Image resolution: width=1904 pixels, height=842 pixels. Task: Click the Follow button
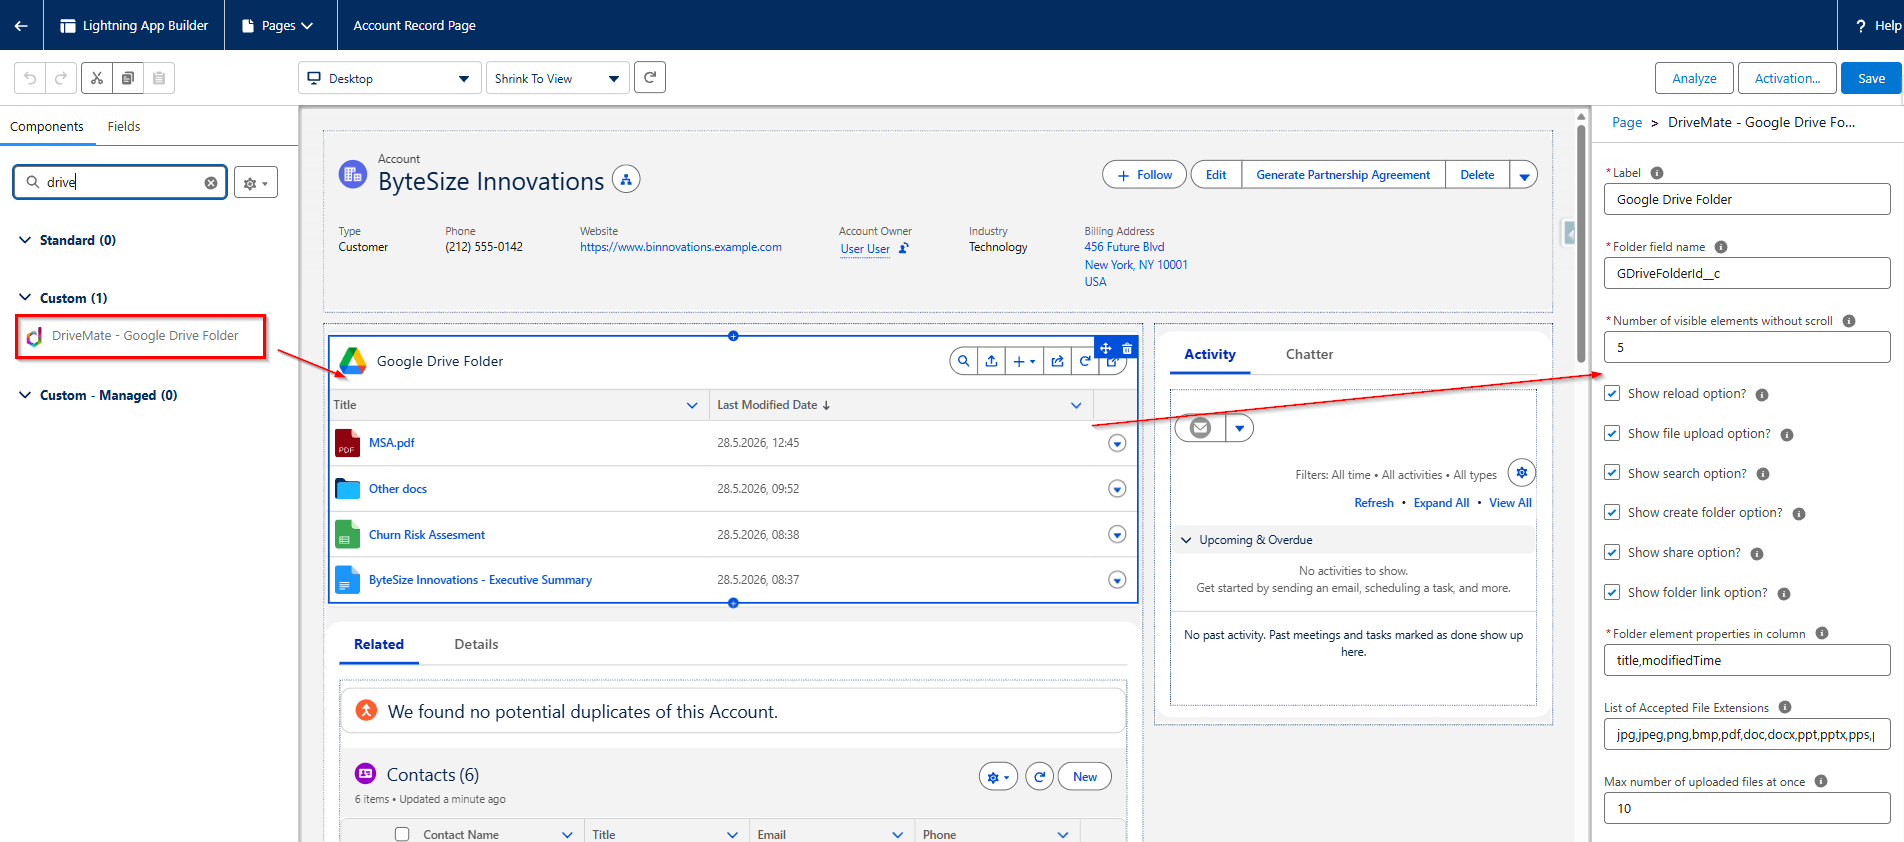(x=1144, y=175)
